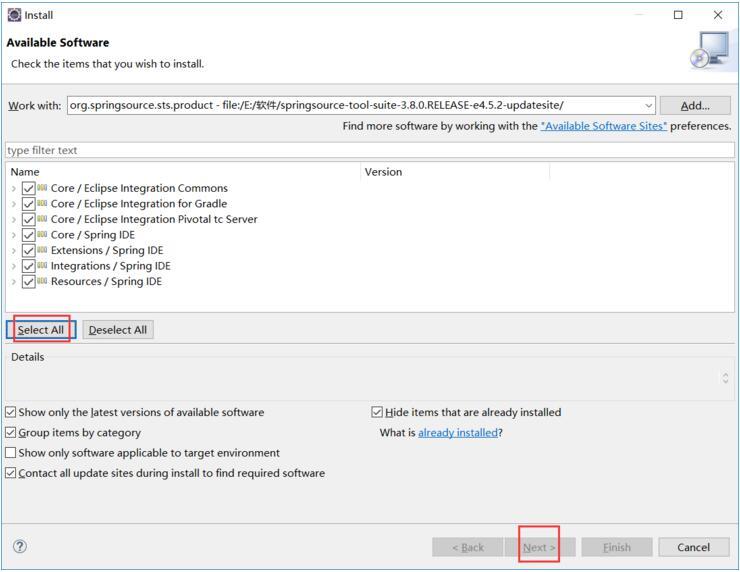Viewport: 740px width, 572px height.
Task: Click the Add... button
Action: tap(695, 105)
